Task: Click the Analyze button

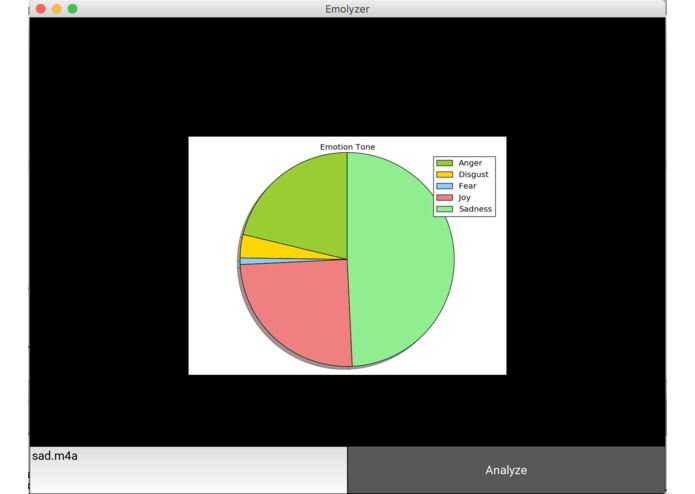Action: [506, 470]
